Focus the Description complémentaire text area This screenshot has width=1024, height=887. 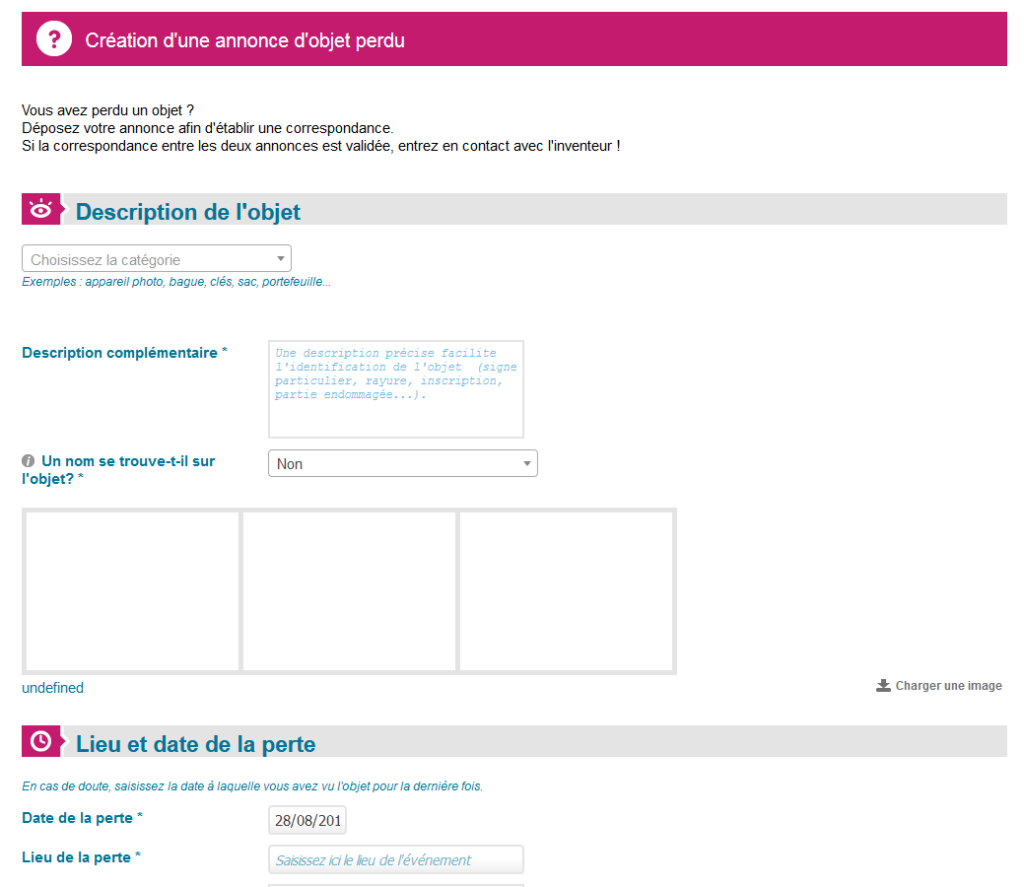click(395, 389)
